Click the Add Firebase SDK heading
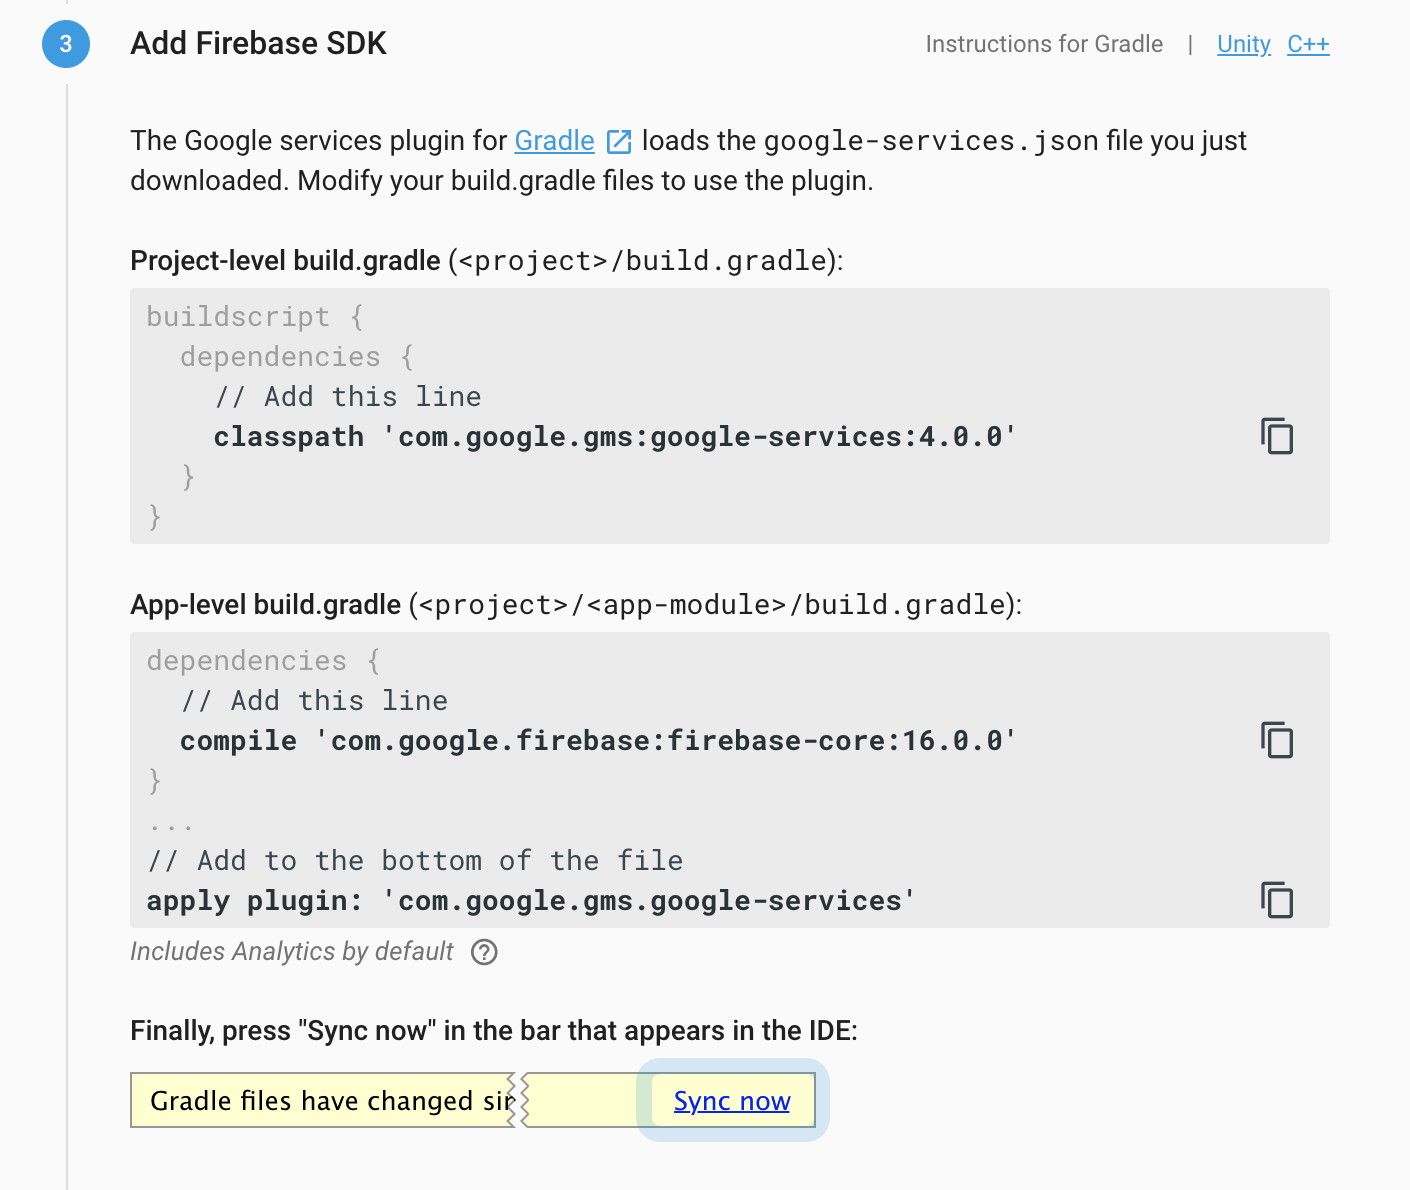The width and height of the screenshot is (1410, 1190). [x=258, y=43]
